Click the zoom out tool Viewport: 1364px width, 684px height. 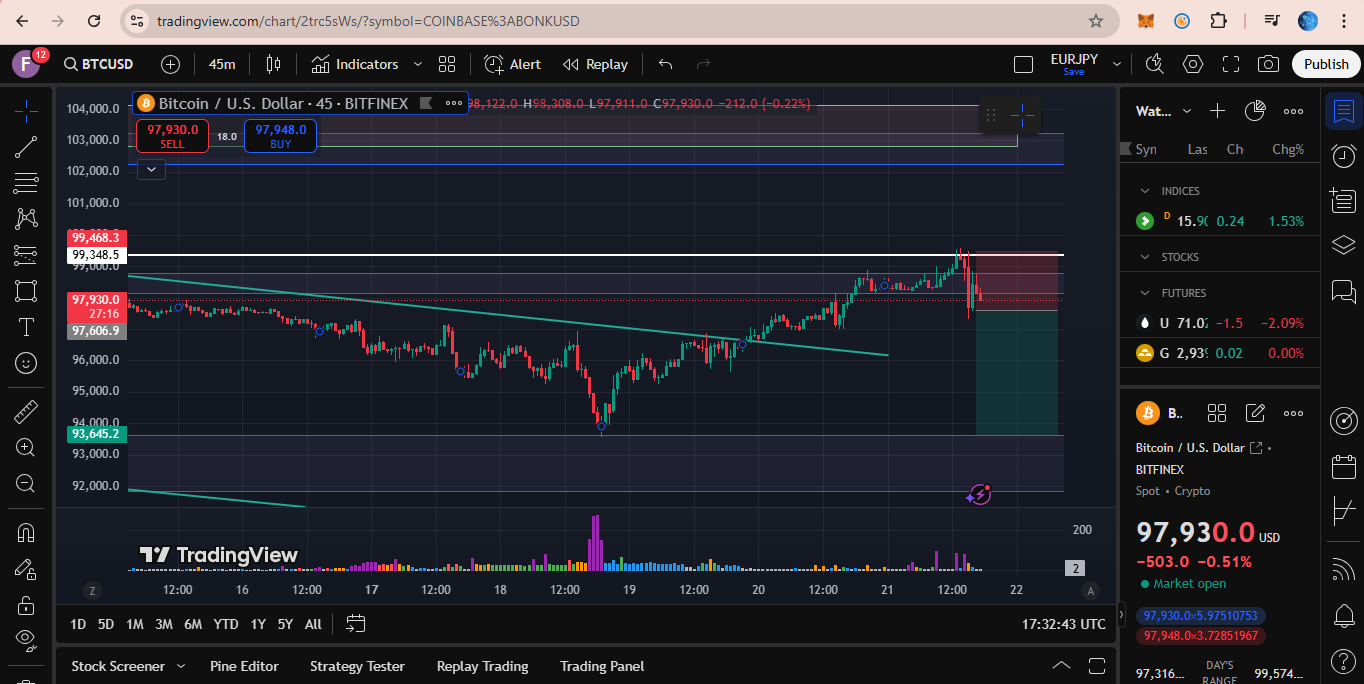[x=26, y=483]
